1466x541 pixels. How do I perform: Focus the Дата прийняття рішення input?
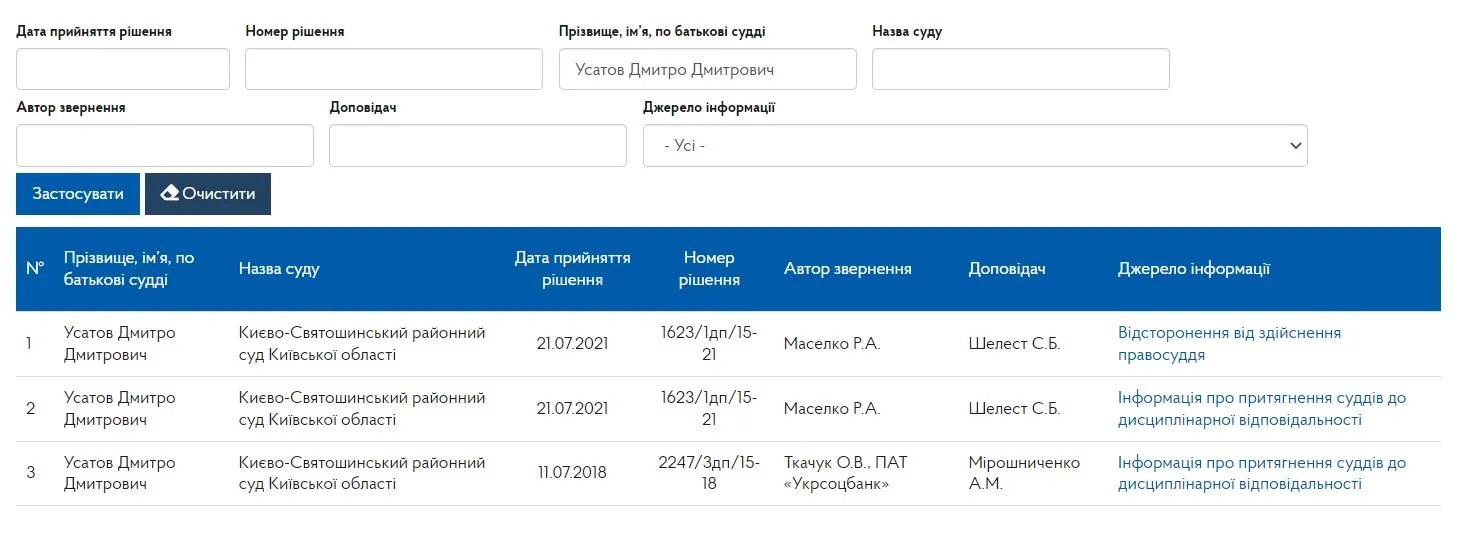click(123, 69)
